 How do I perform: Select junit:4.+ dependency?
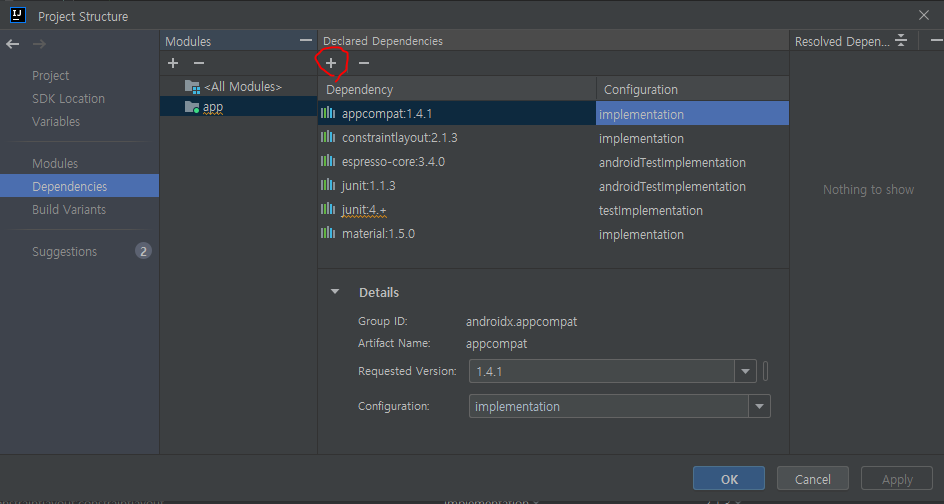[x=457, y=210]
